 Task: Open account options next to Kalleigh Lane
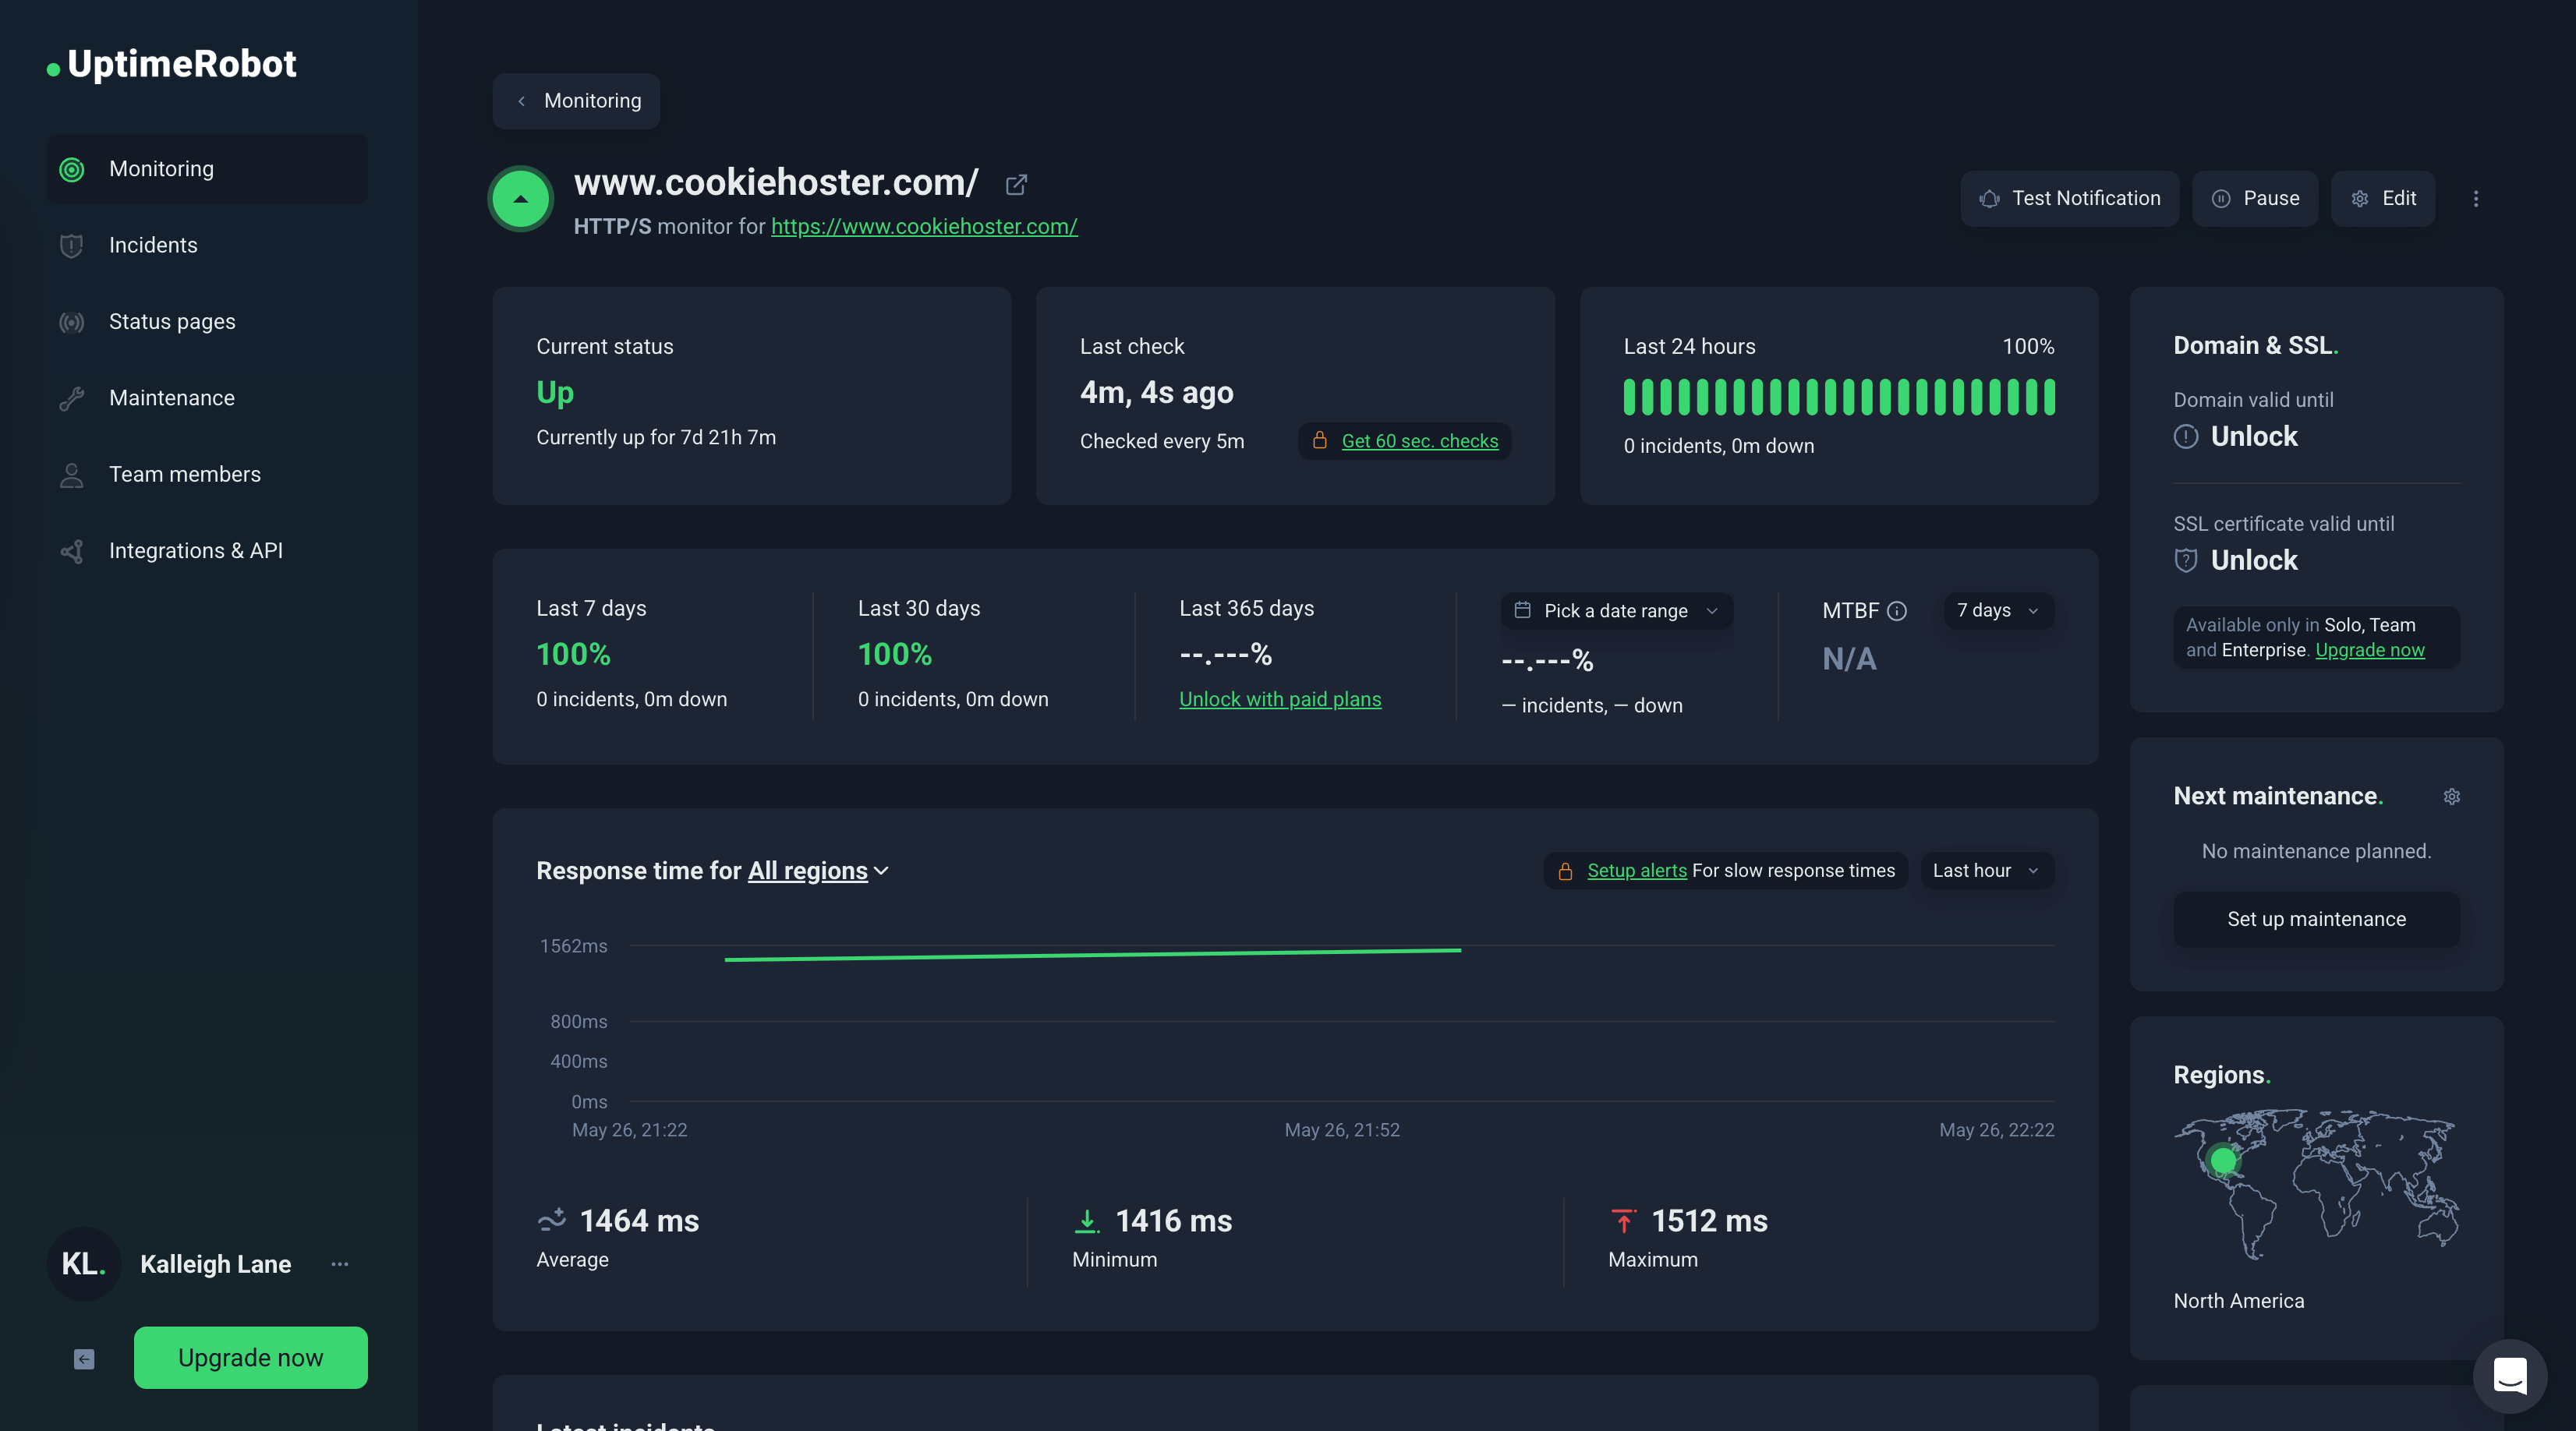[340, 1264]
